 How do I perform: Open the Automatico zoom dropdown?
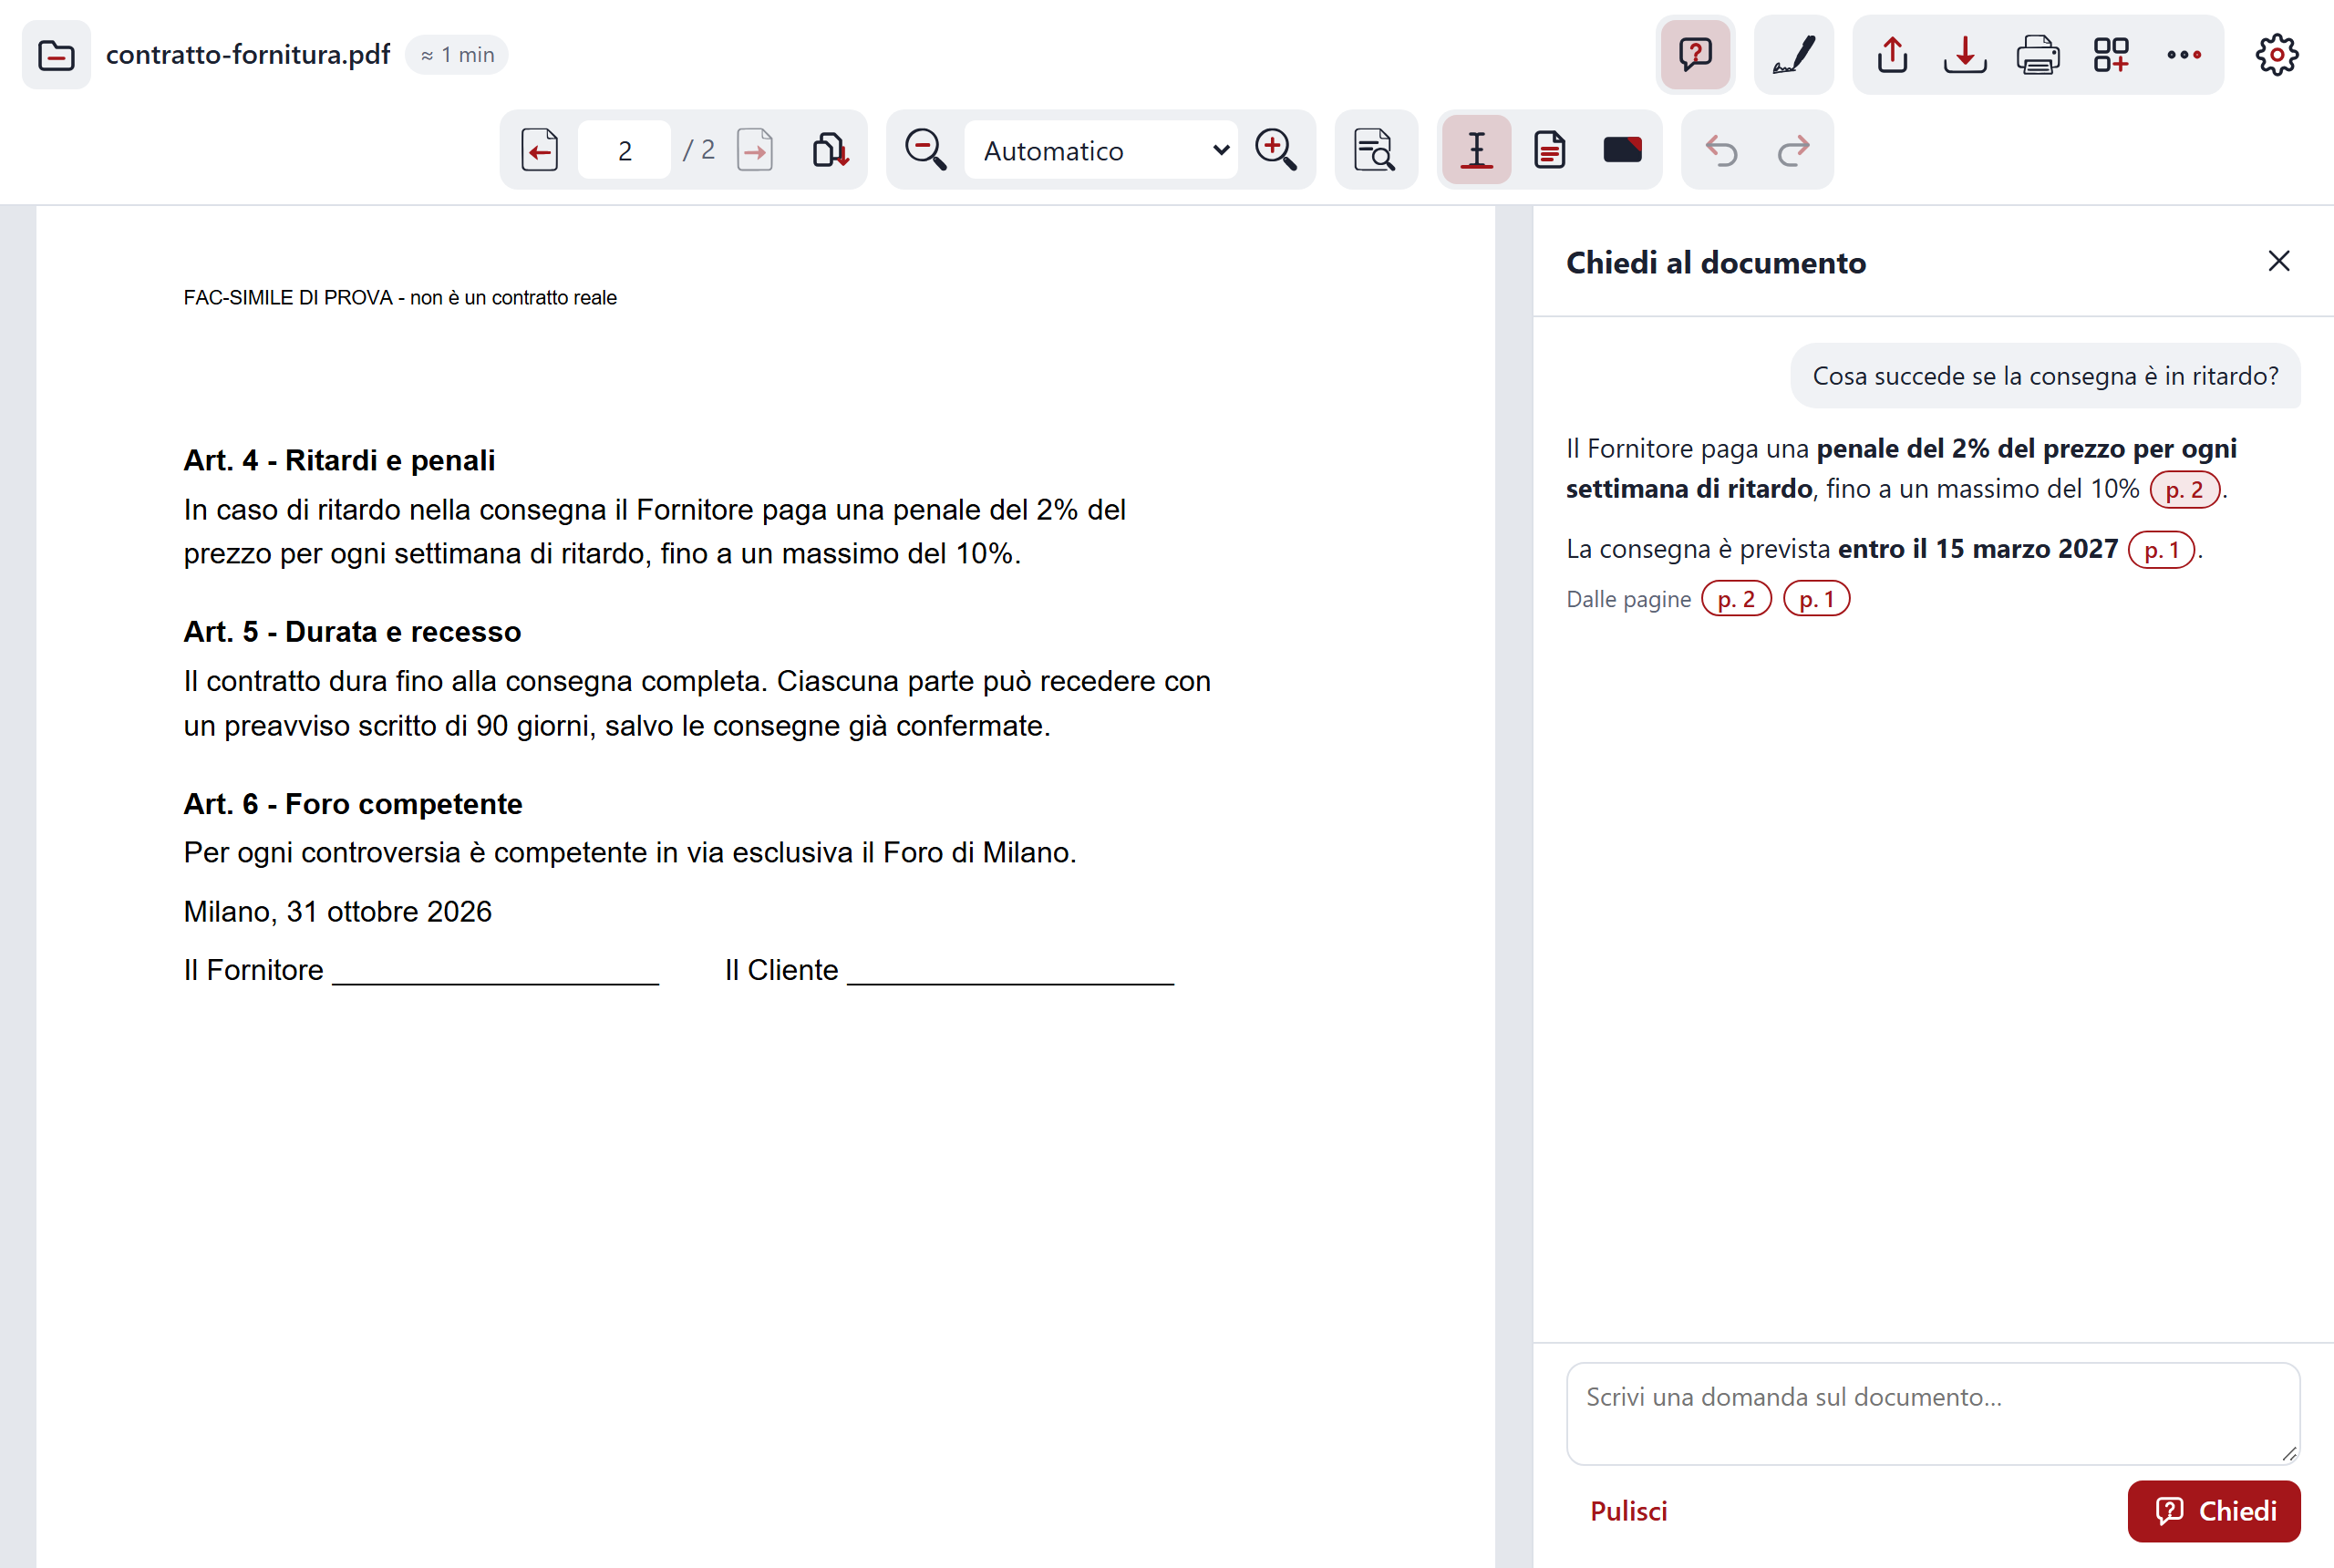[x=1100, y=150]
